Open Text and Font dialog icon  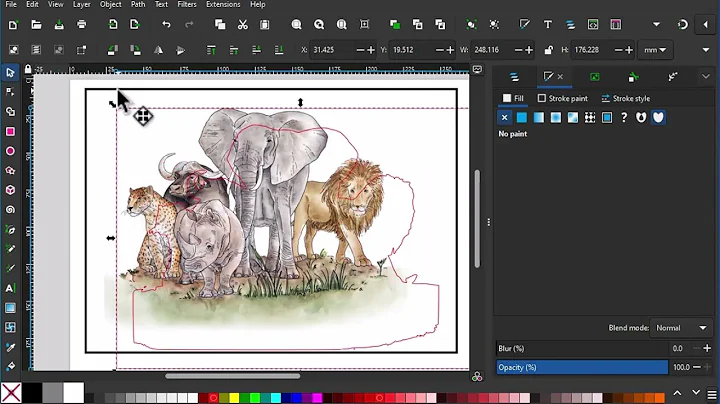pyautogui.click(x=547, y=25)
